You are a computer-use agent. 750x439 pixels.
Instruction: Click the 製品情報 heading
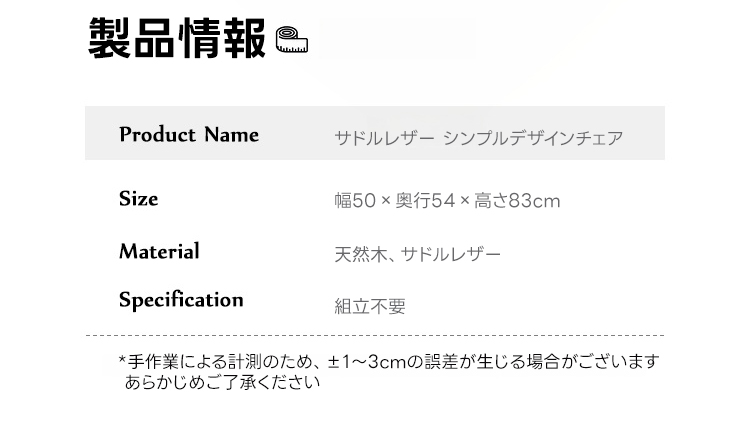(177, 40)
